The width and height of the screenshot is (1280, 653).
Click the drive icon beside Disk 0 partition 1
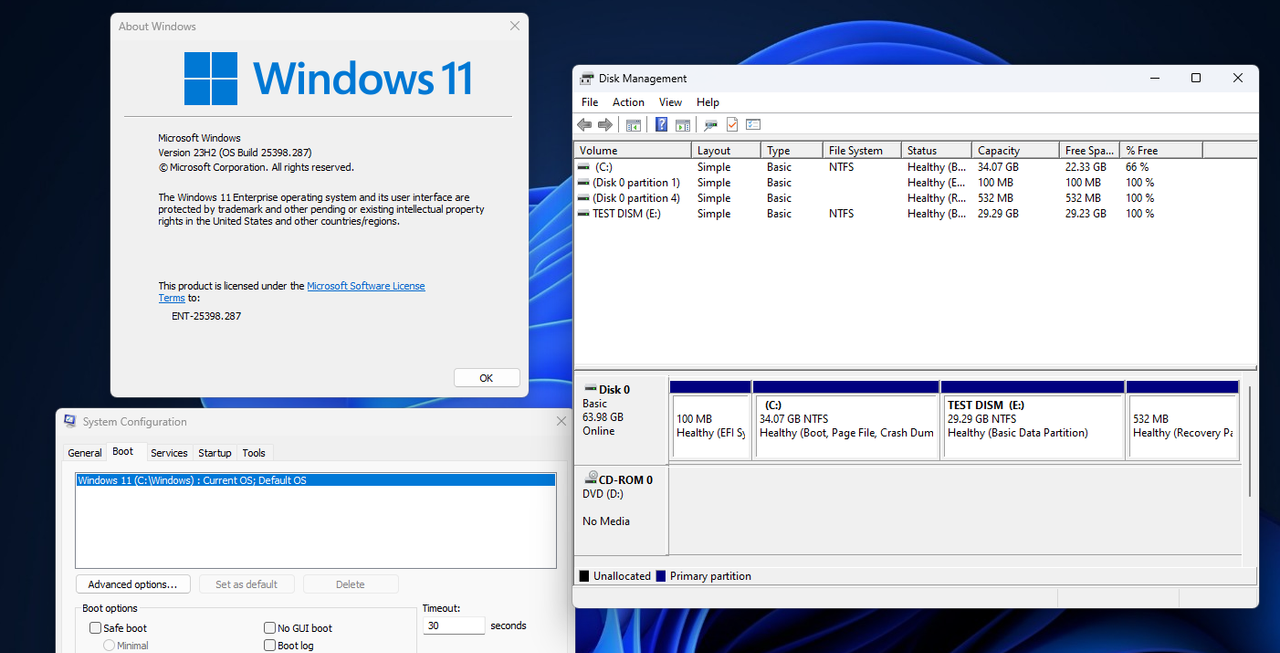[x=584, y=183]
